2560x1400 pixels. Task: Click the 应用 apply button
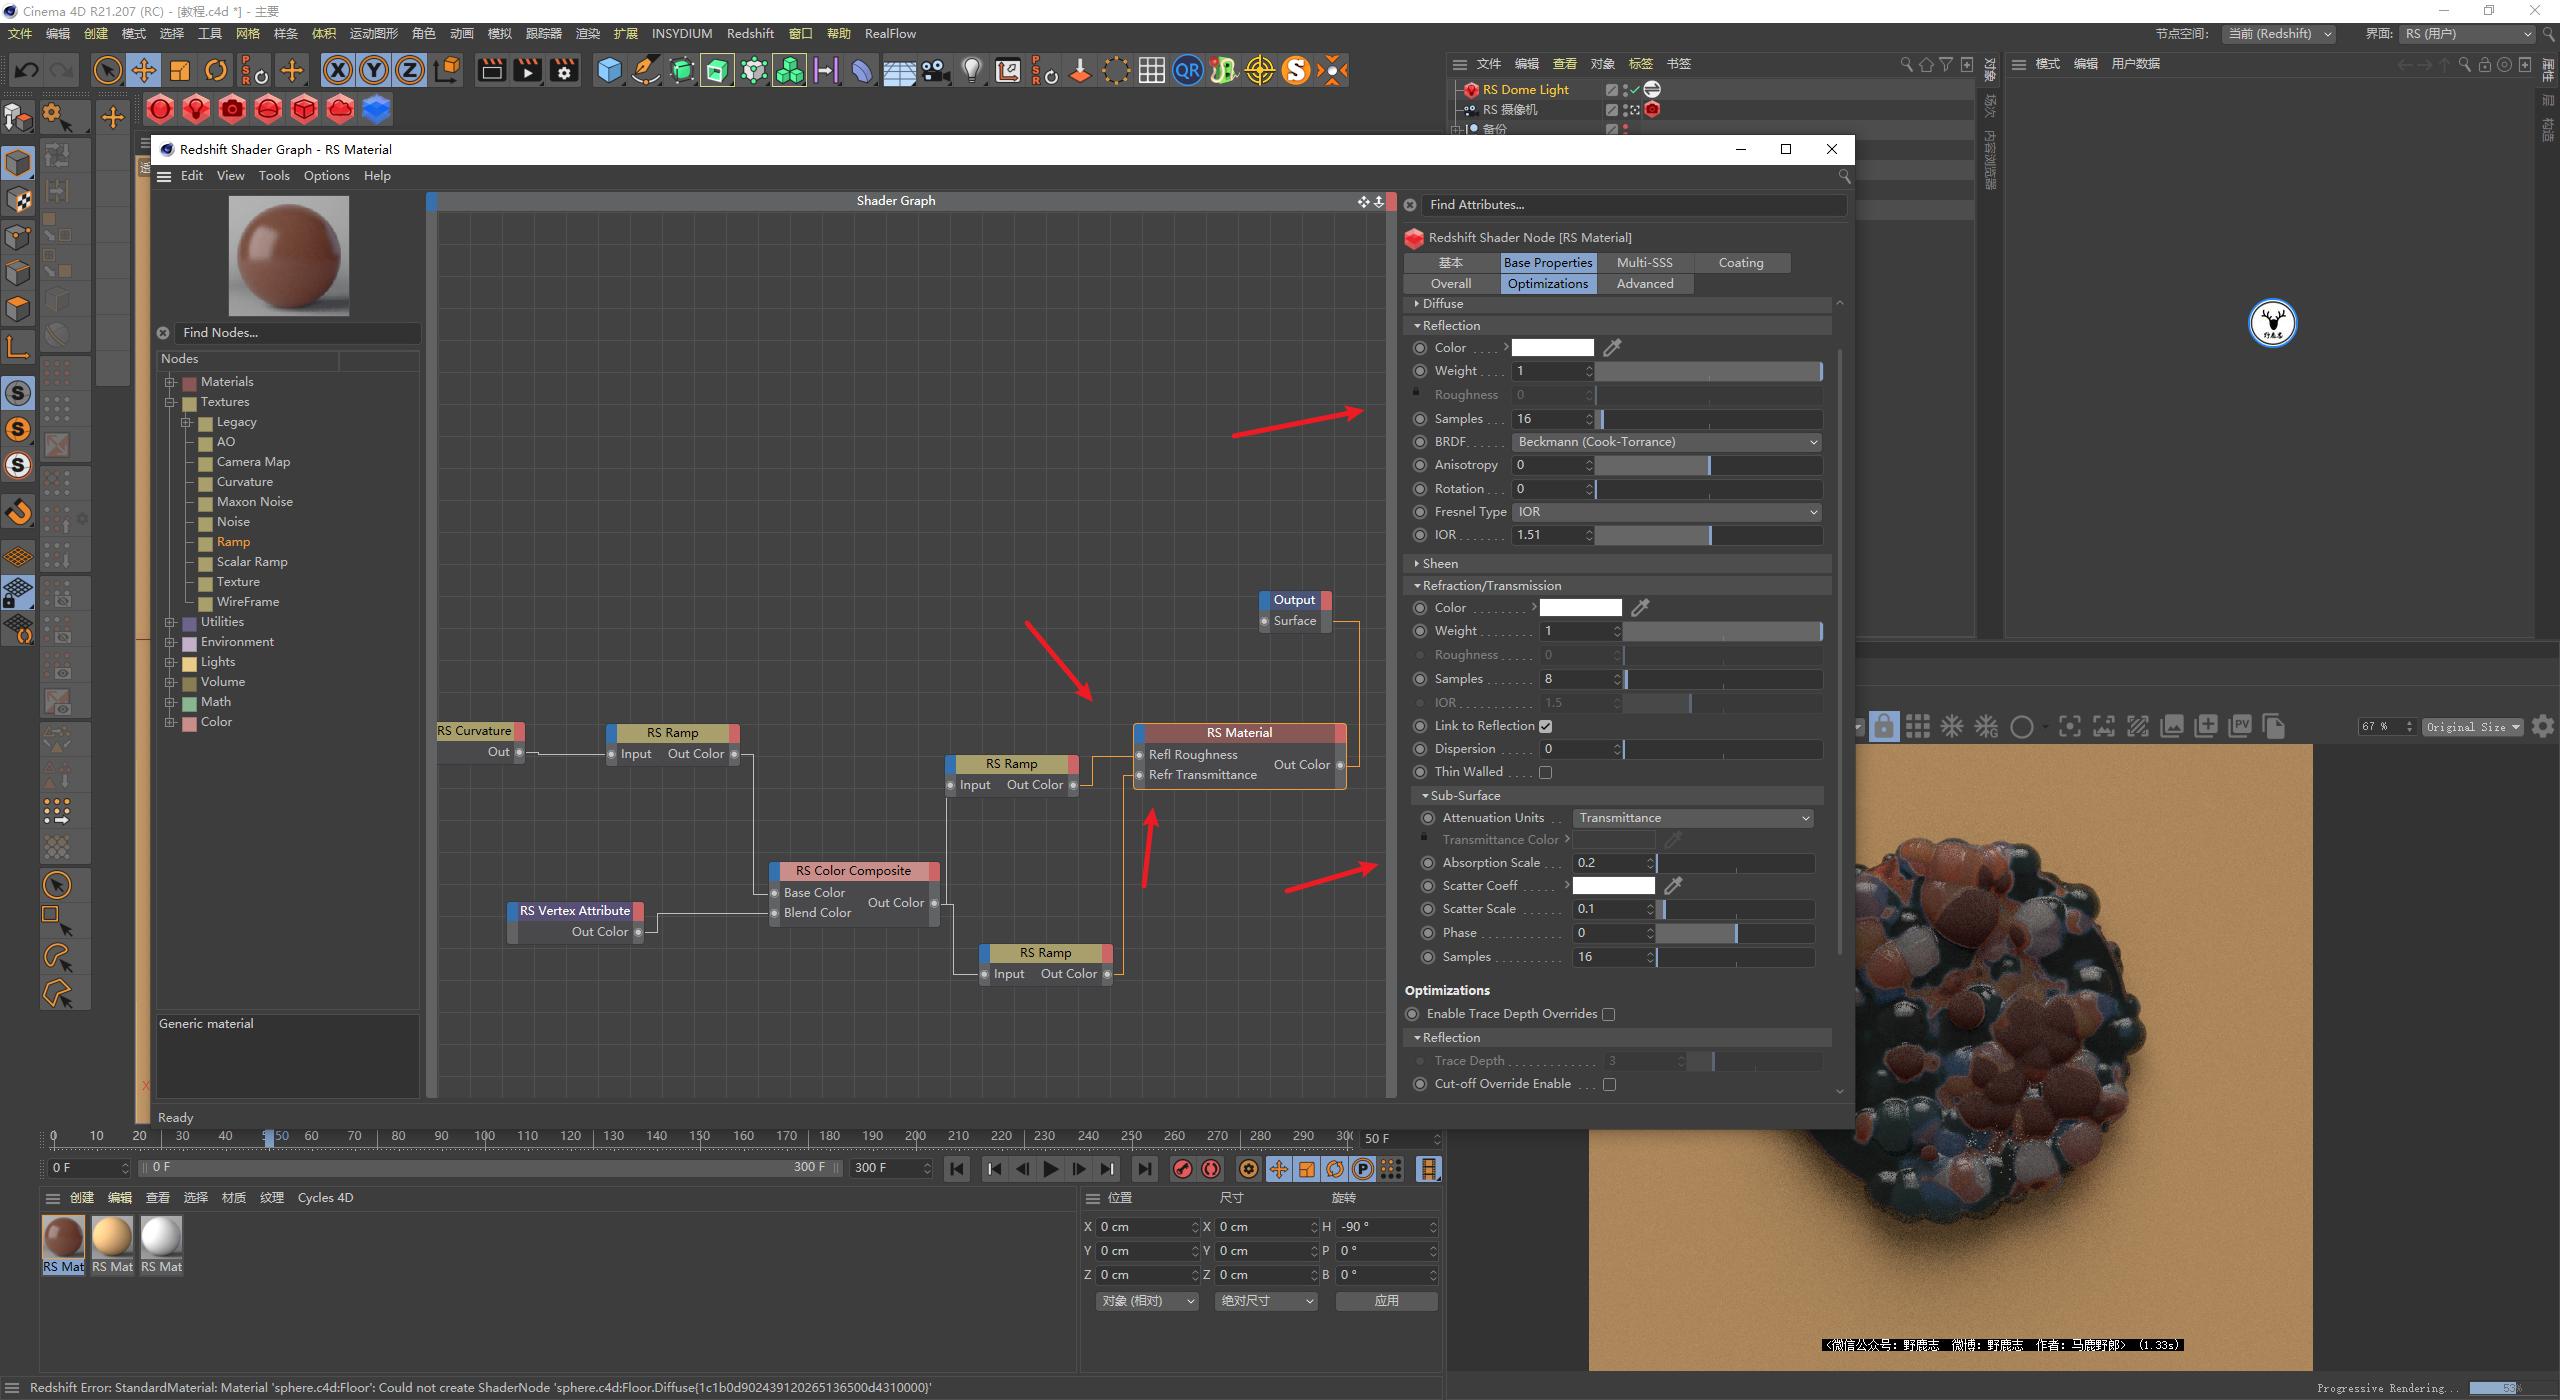pos(1386,1301)
